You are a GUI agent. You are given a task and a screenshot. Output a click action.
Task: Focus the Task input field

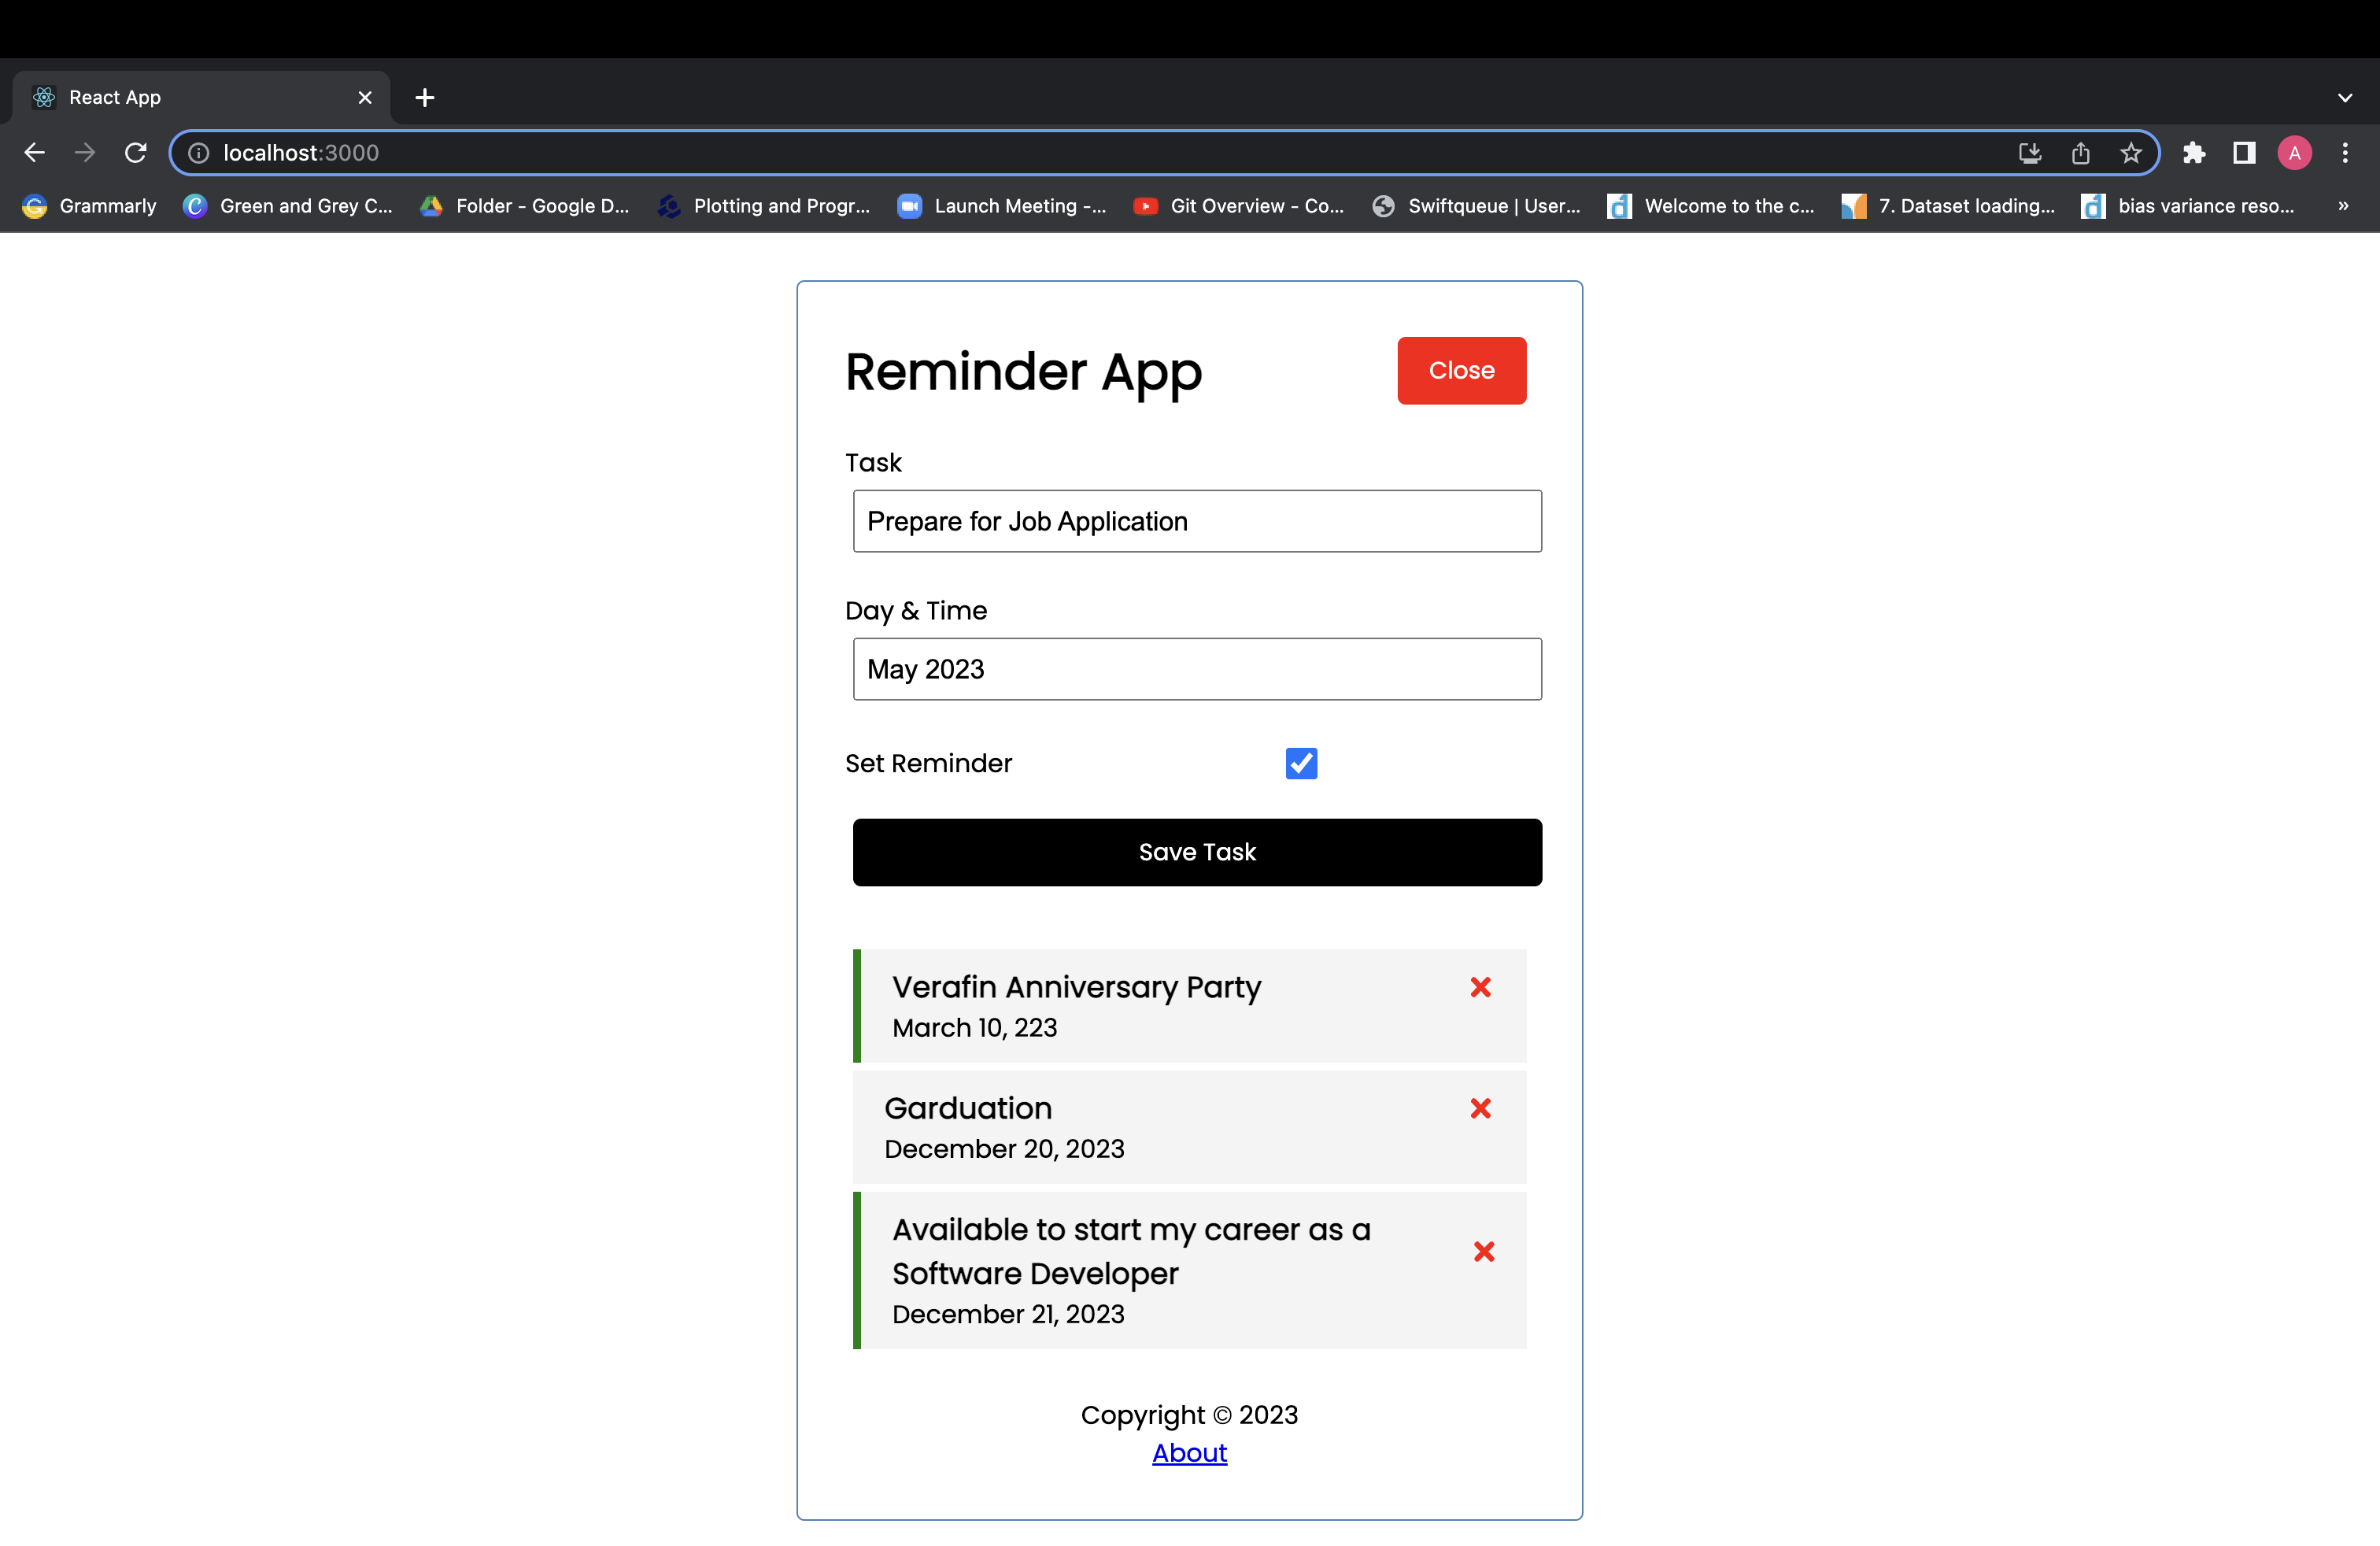(1197, 521)
